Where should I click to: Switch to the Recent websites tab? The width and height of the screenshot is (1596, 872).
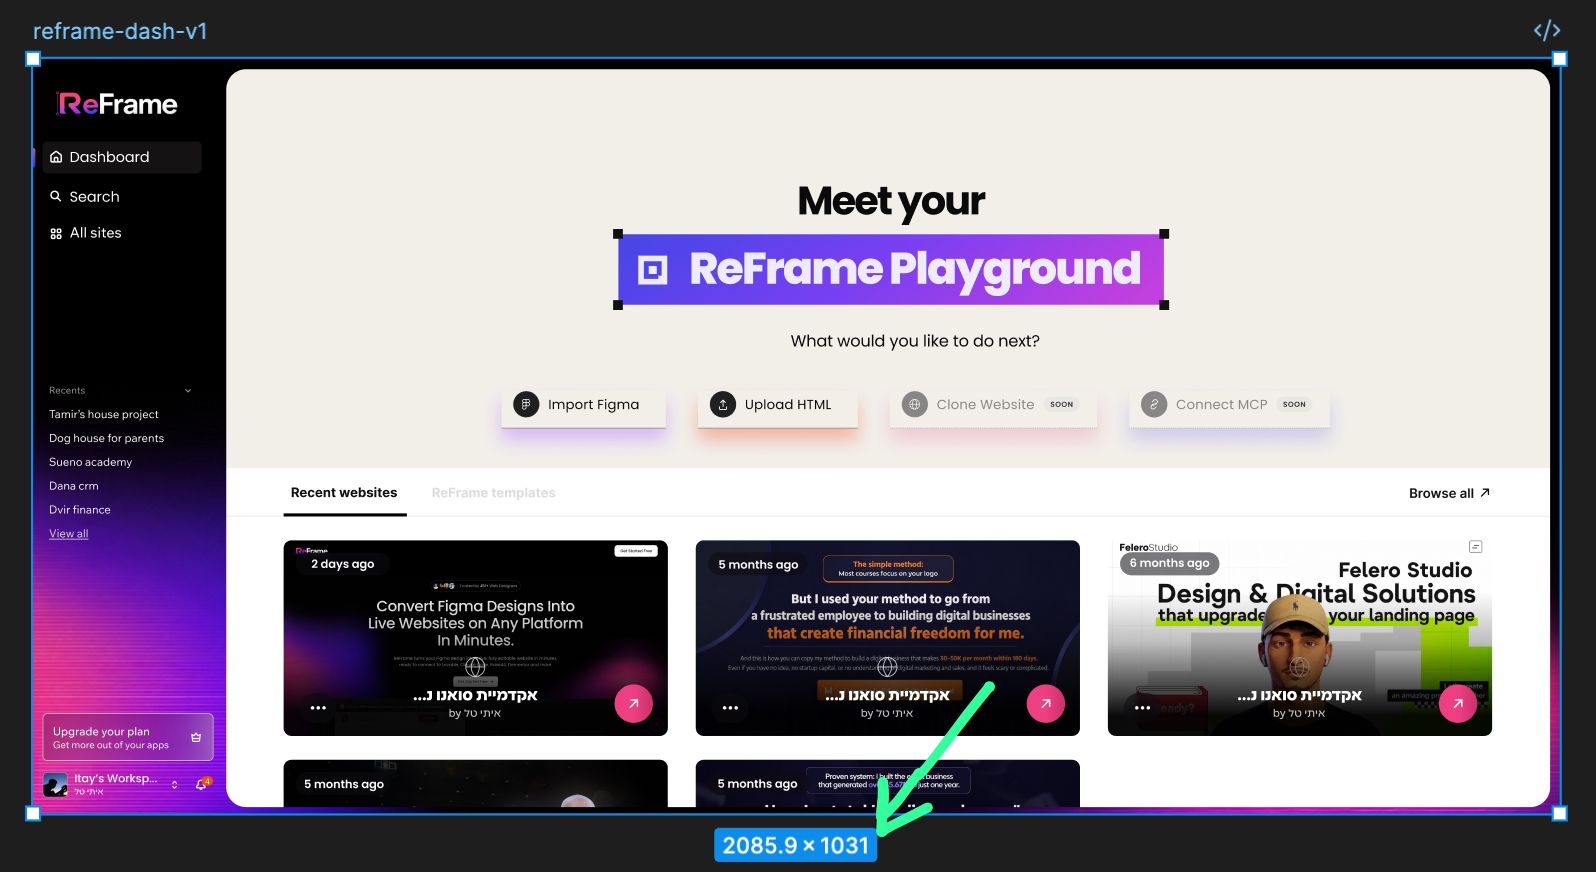pyautogui.click(x=344, y=493)
